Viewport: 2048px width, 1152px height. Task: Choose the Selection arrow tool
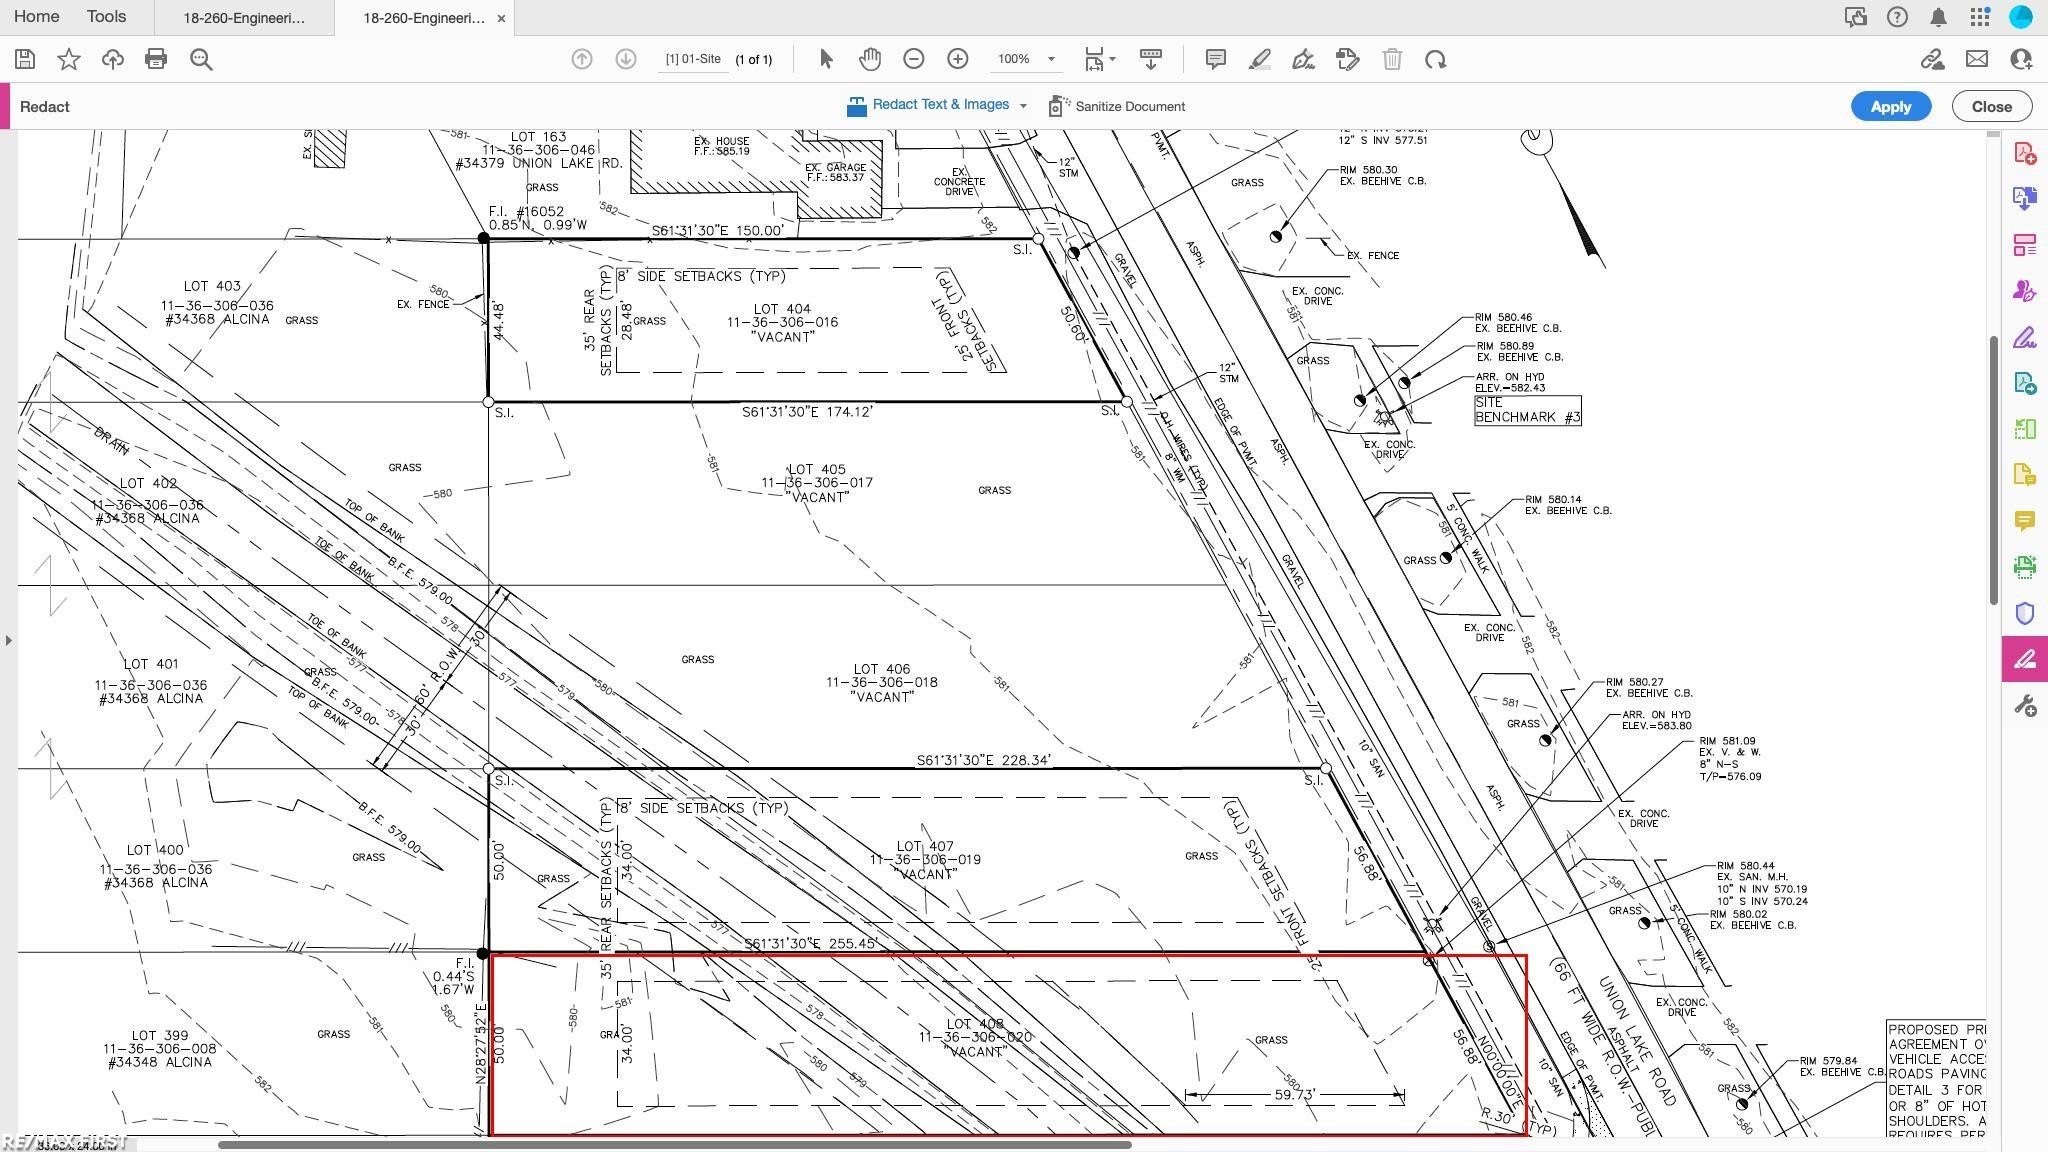[x=826, y=59]
